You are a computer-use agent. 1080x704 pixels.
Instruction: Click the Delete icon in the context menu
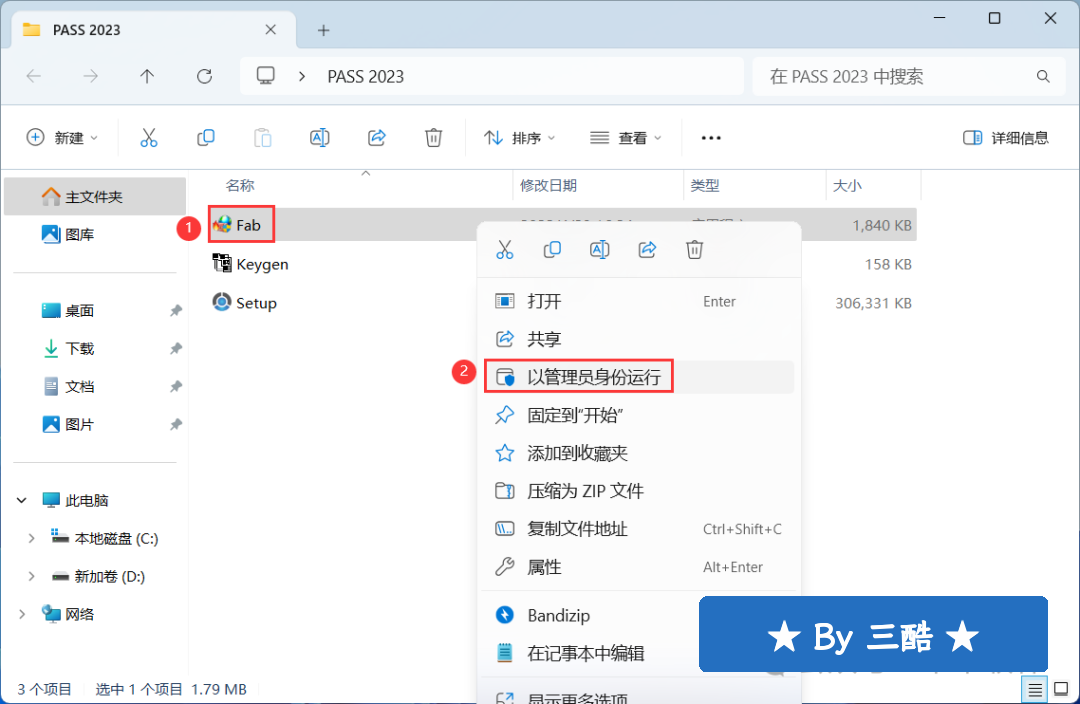[x=694, y=249]
